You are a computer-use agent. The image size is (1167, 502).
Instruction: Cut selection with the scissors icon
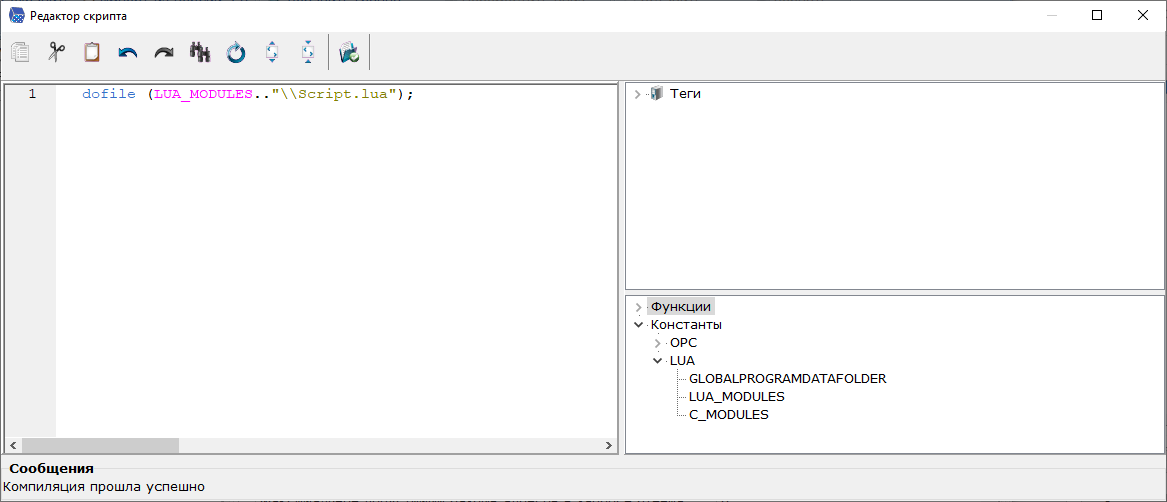point(56,53)
